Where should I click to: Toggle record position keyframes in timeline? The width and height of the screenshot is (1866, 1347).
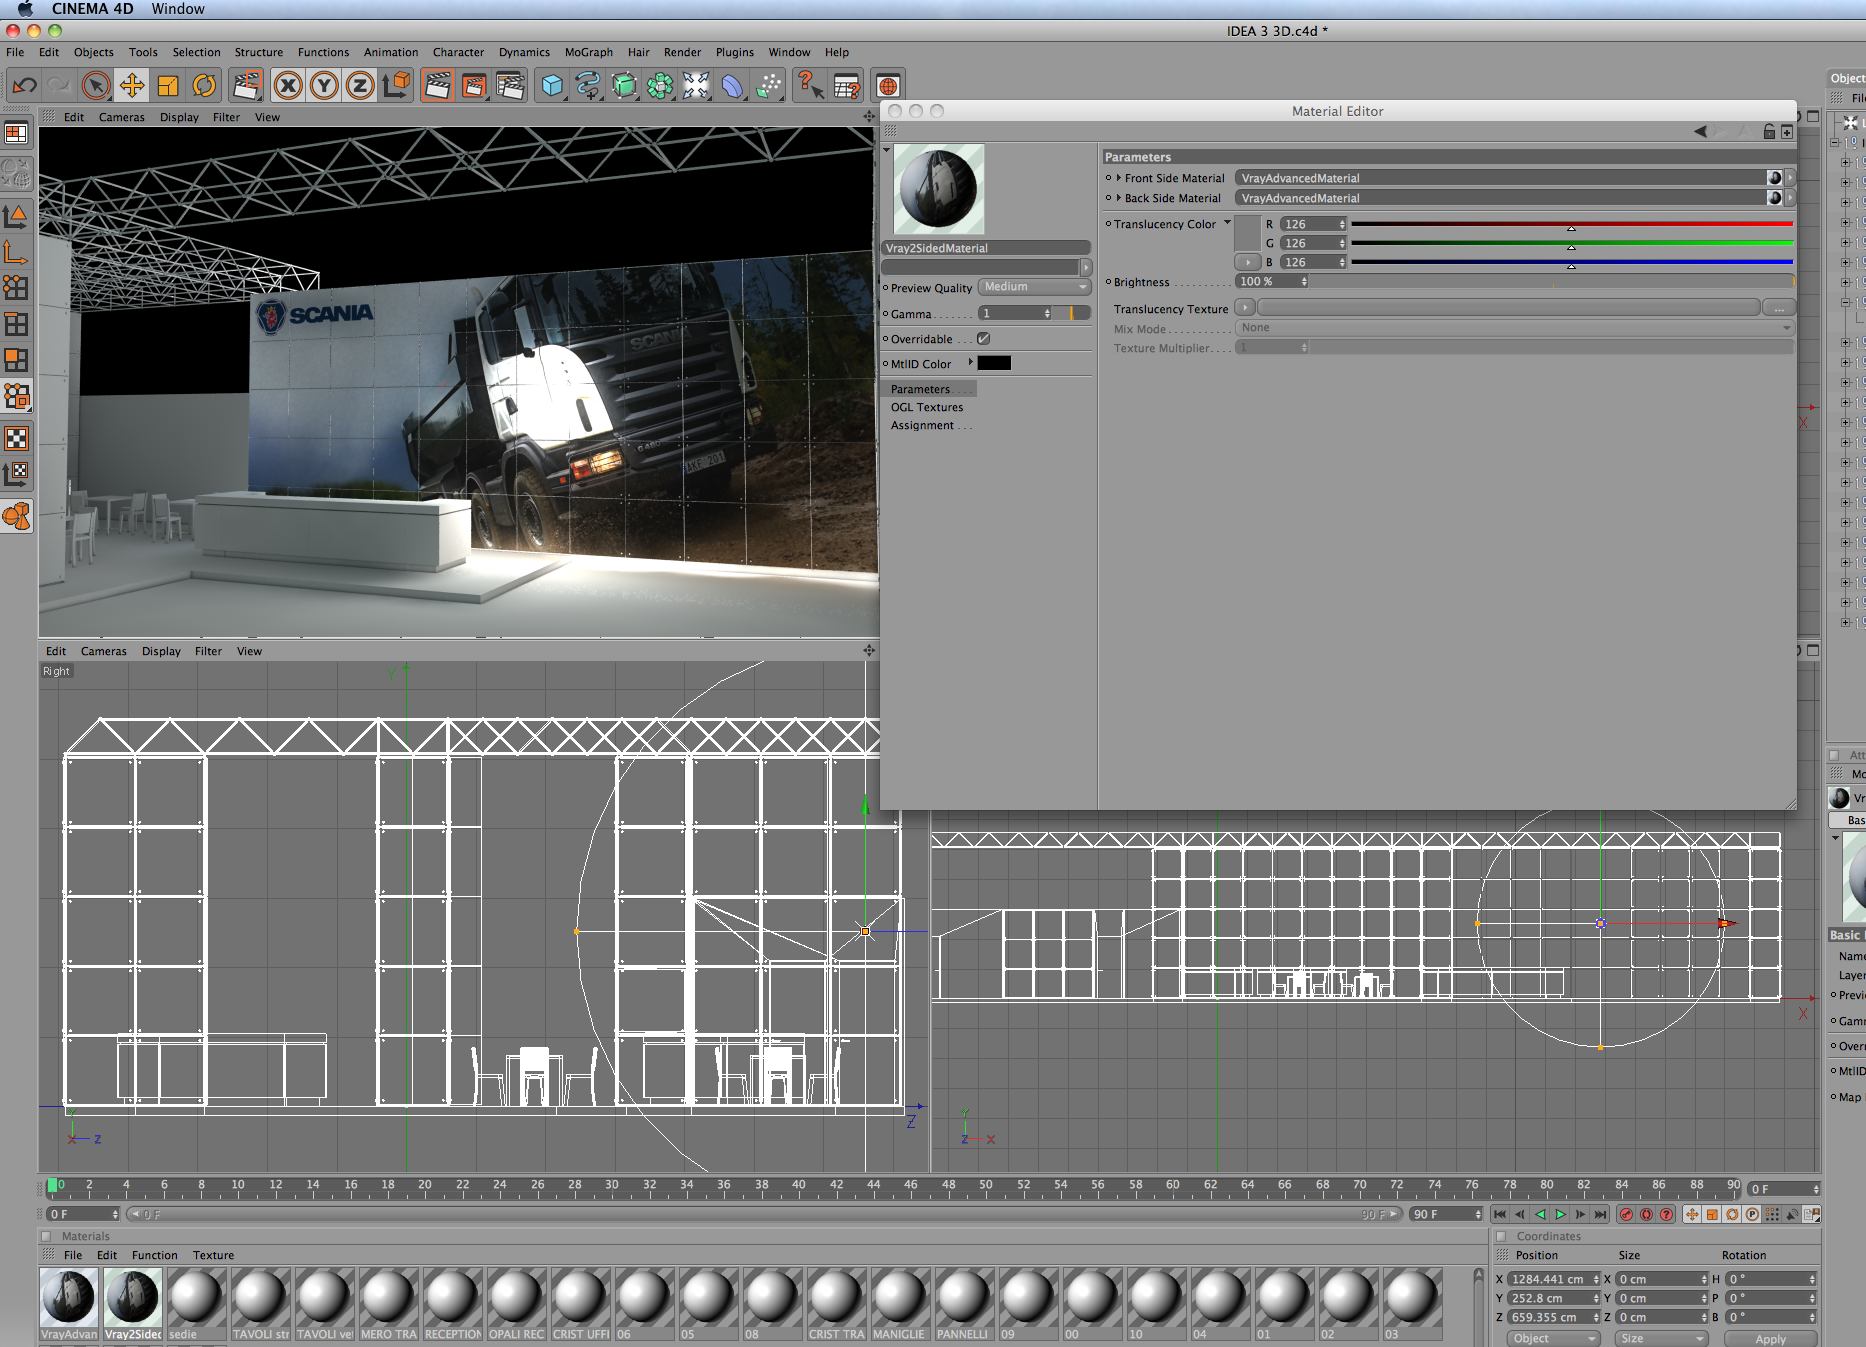(1692, 1214)
